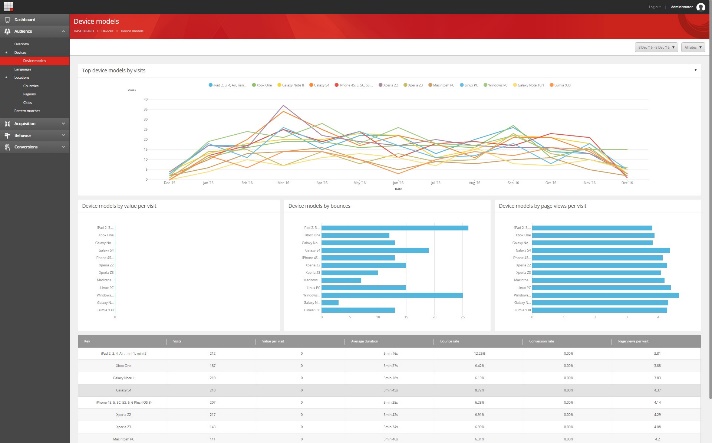The height and width of the screenshot is (443, 712).
Task: Click the Conversions section icon
Action: pos(7,147)
